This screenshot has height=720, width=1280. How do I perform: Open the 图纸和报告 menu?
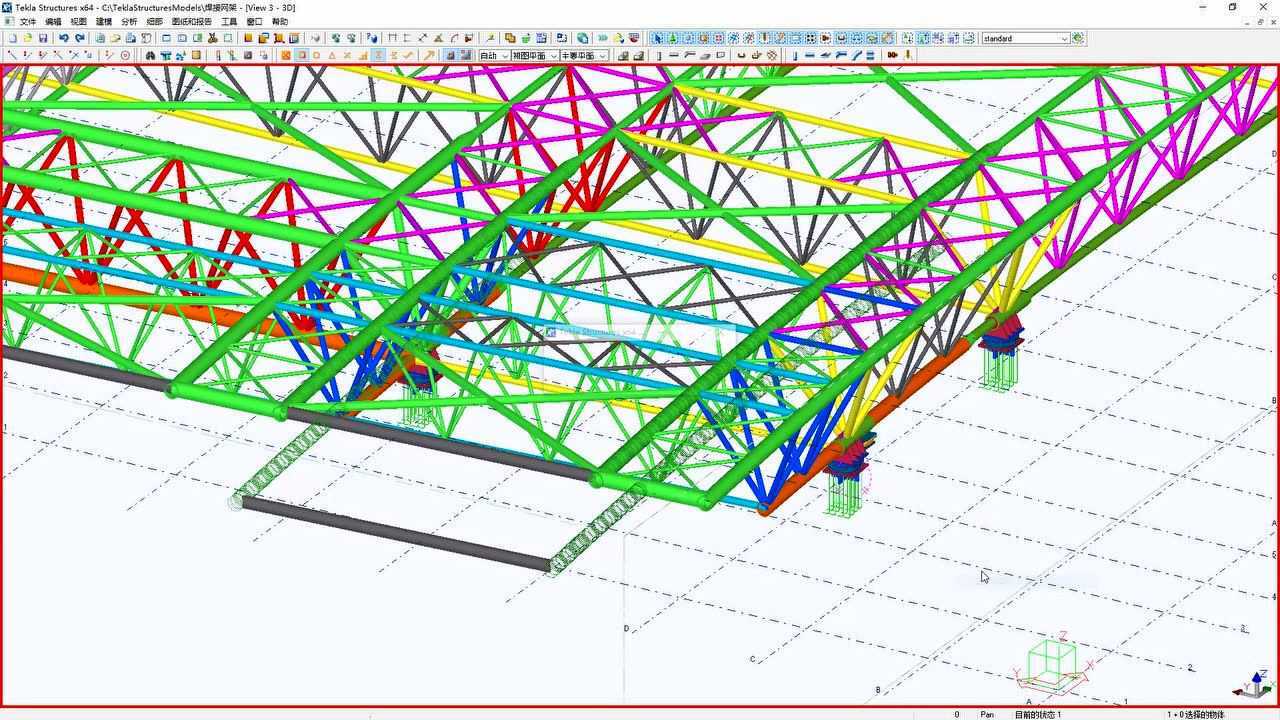tap(191, 21)
